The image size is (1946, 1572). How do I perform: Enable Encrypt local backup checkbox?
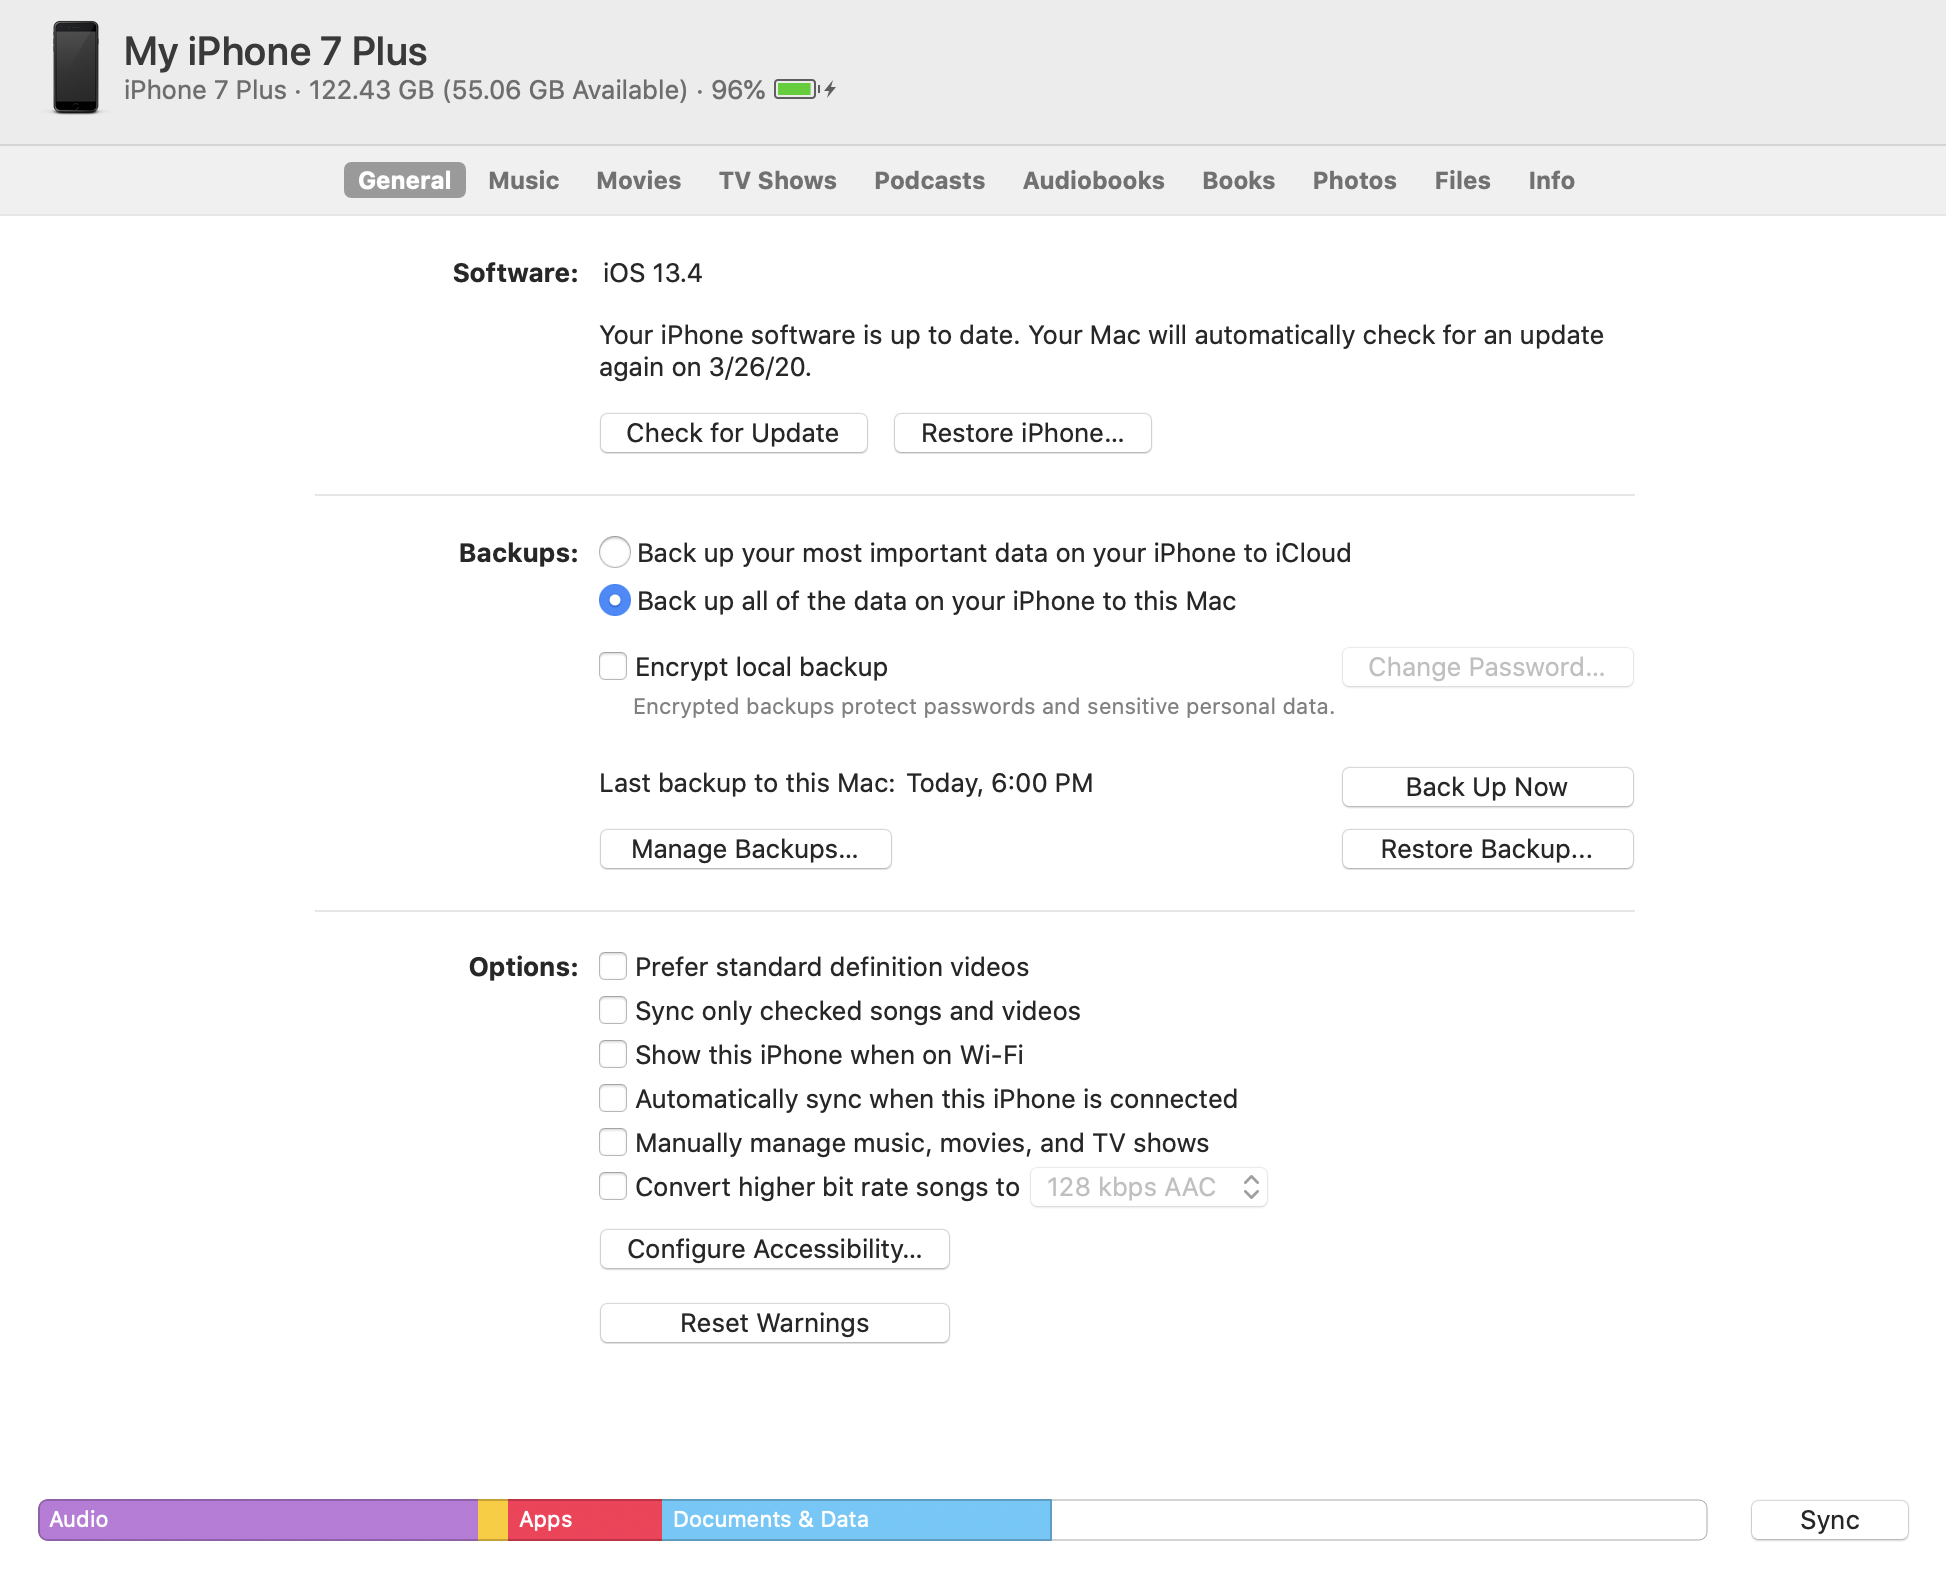(613, 666)
